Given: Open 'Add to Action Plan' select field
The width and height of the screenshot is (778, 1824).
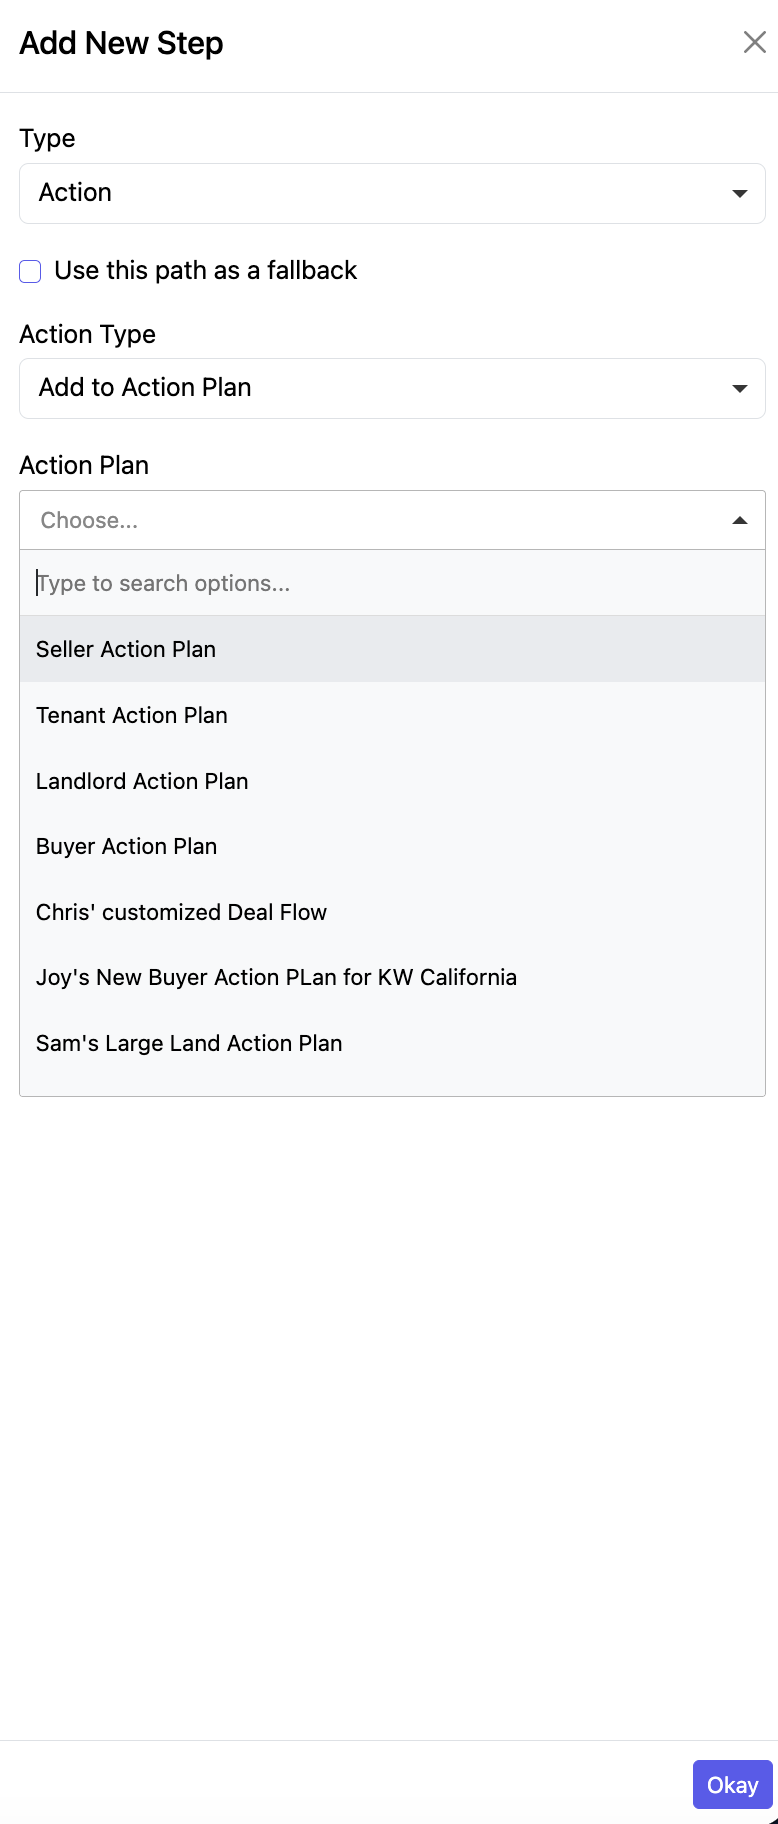Looking at the screenshot, I should (x=380, y=388).
